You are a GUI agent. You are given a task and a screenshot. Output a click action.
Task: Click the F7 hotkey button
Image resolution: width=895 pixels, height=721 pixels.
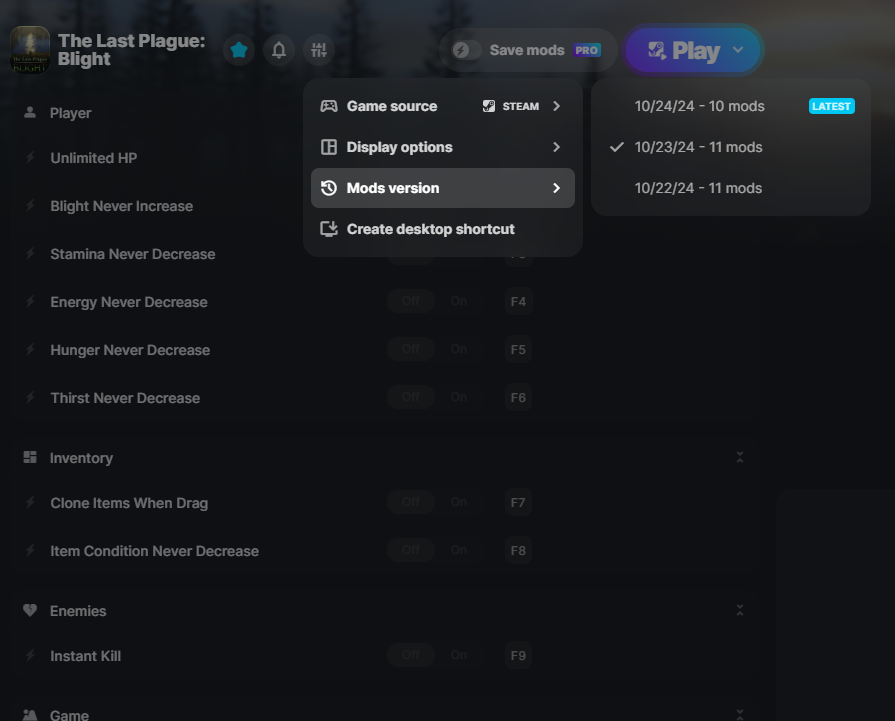click(518, 502)
